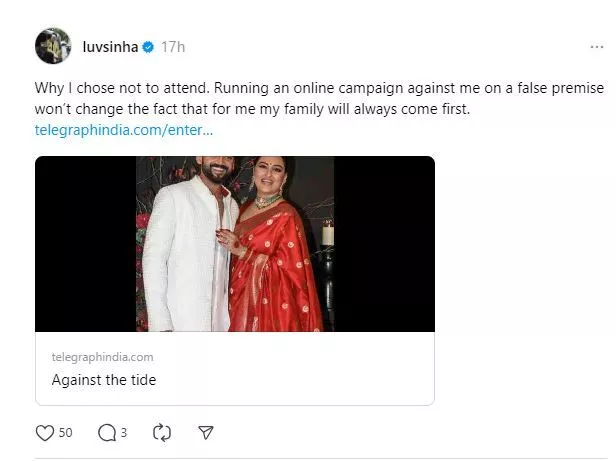Open the three-dot more options menu
The height and width of the screenshot is (461, 616).
(x=596, y=47)
